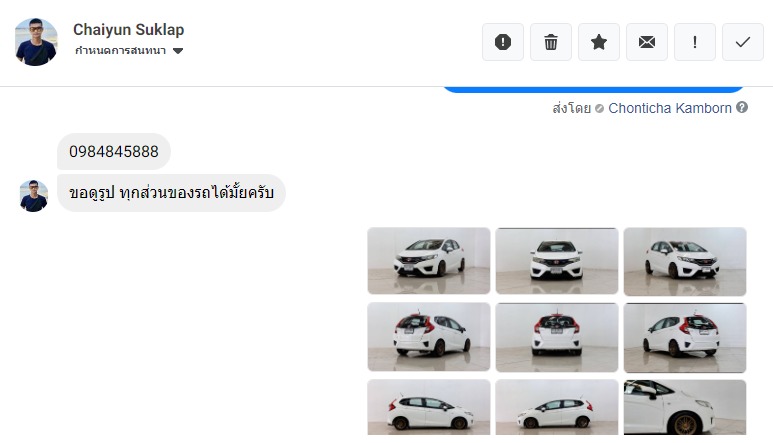The height and width of the screenshot is (443, 773).
Task: Mark conversation as spam with stop-sign icon
Action: tap(502, 42)
